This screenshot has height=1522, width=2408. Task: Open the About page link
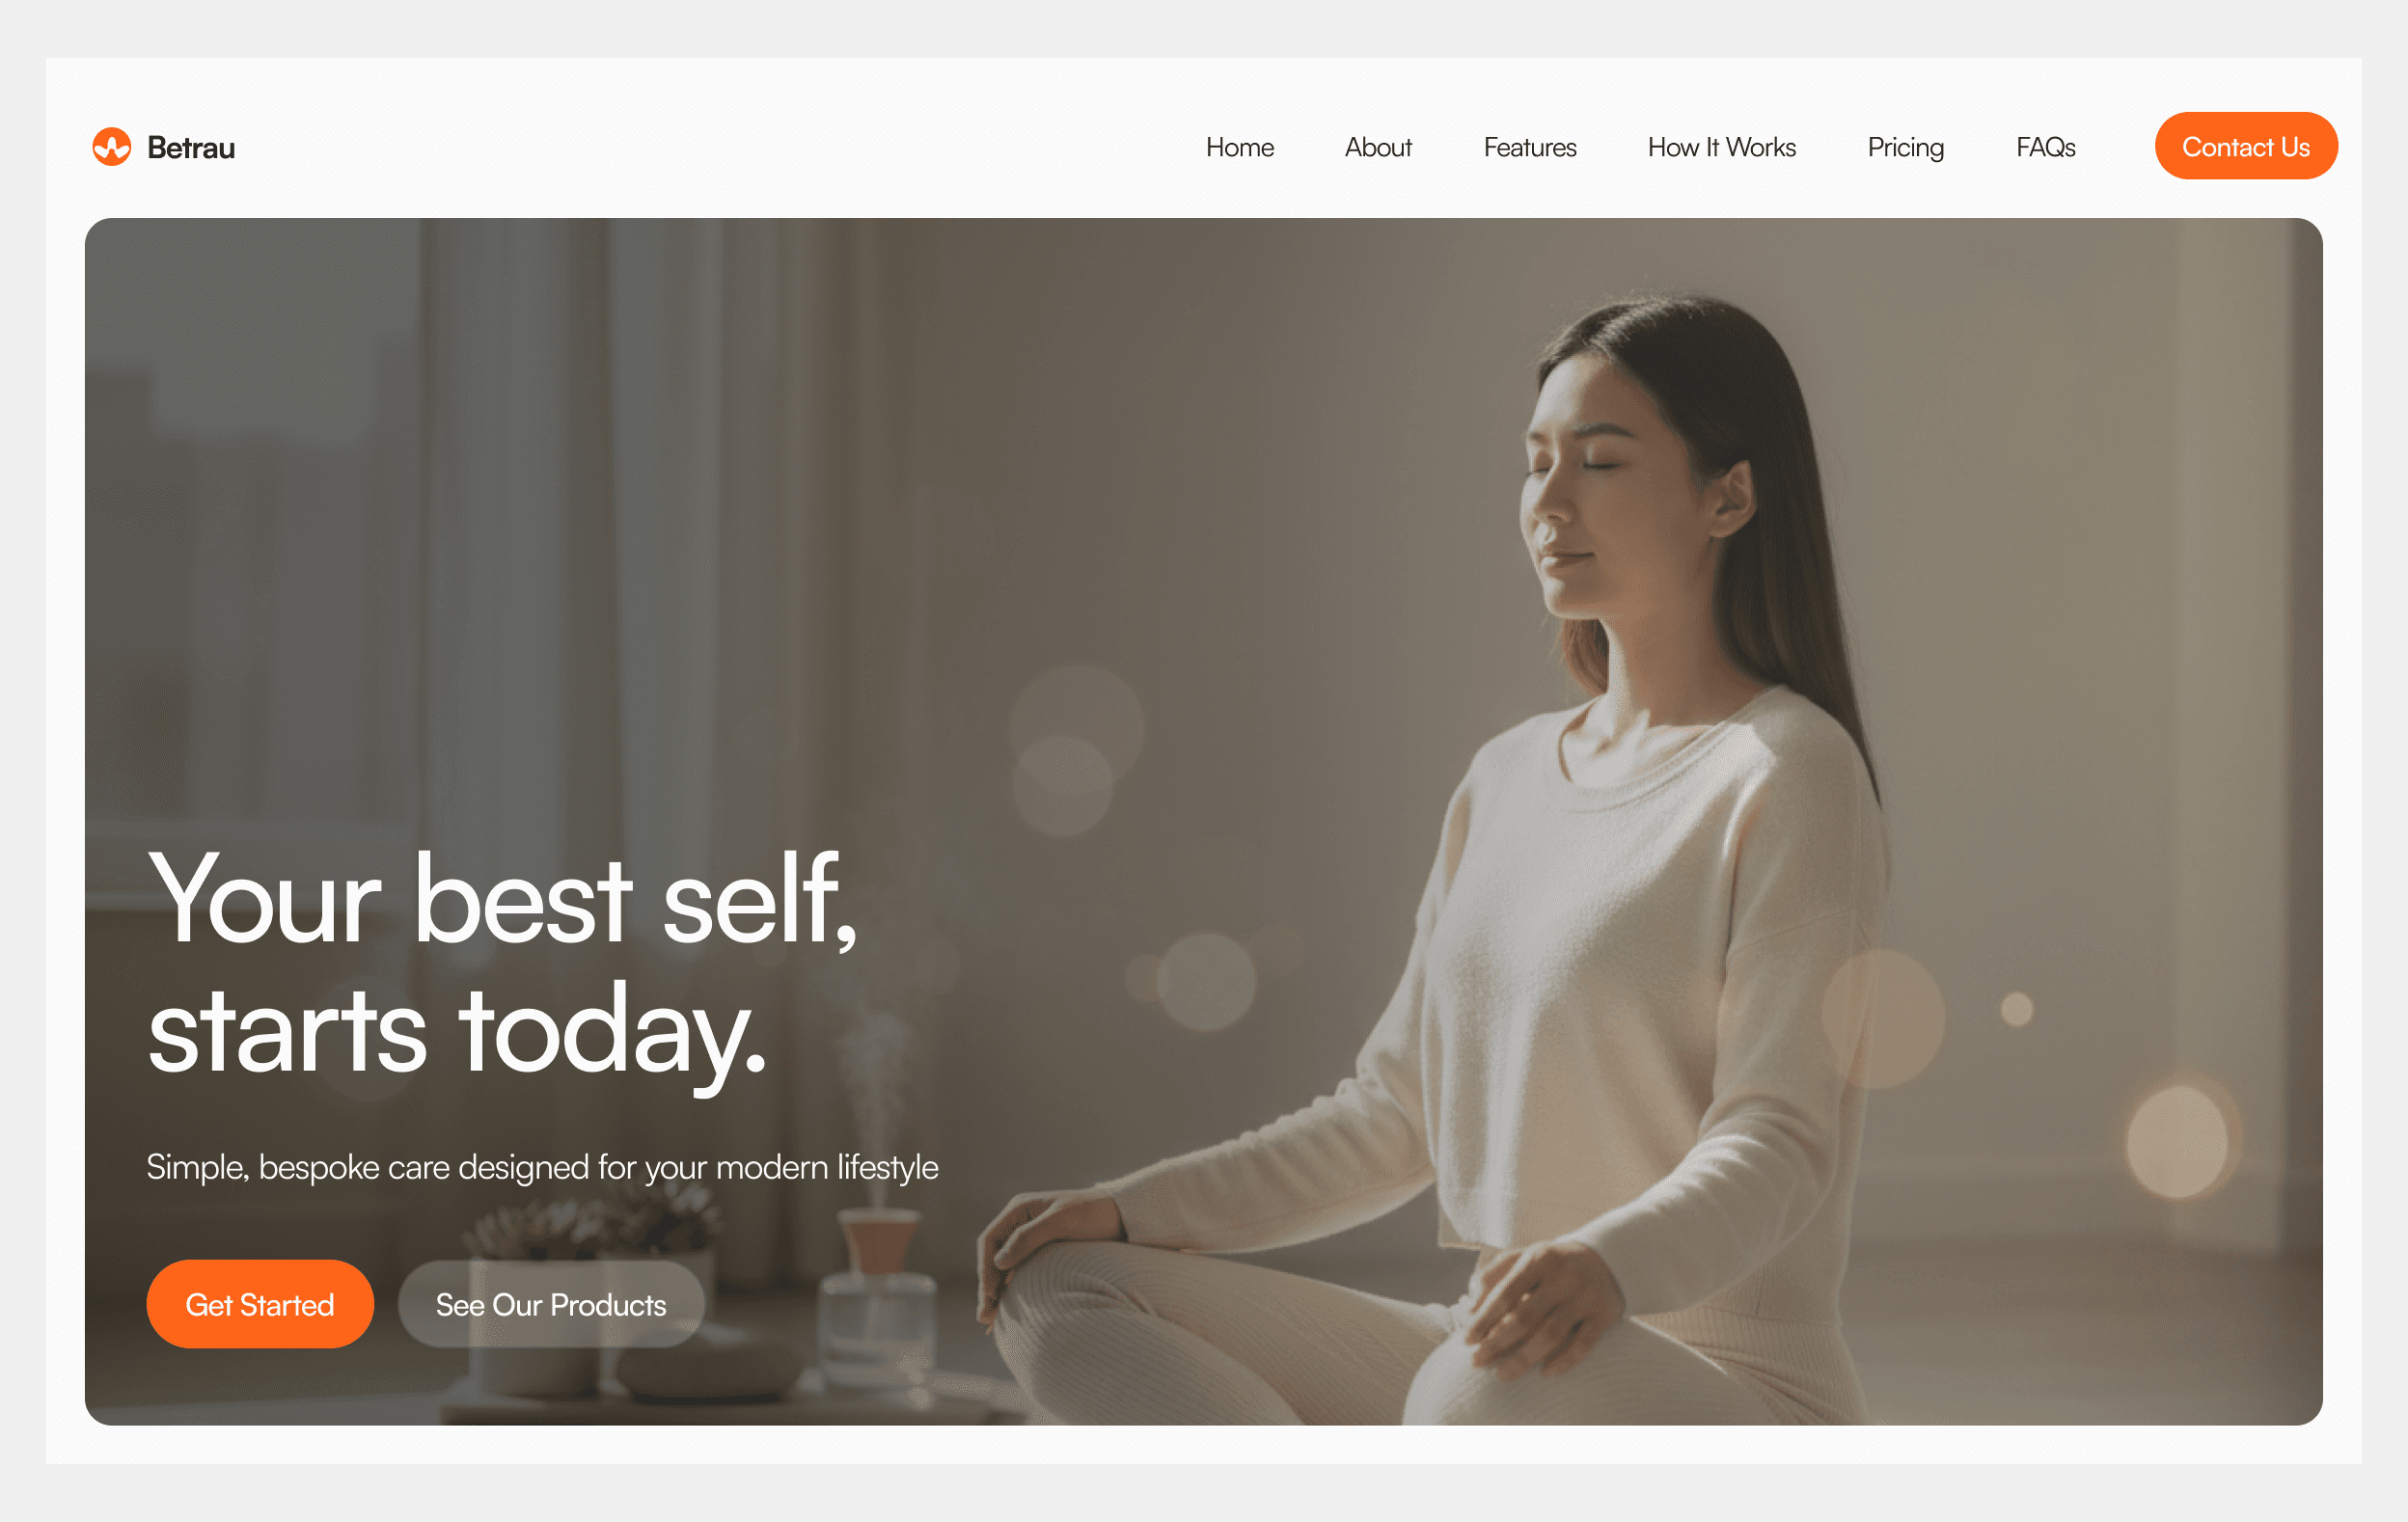click(1378, 147)
